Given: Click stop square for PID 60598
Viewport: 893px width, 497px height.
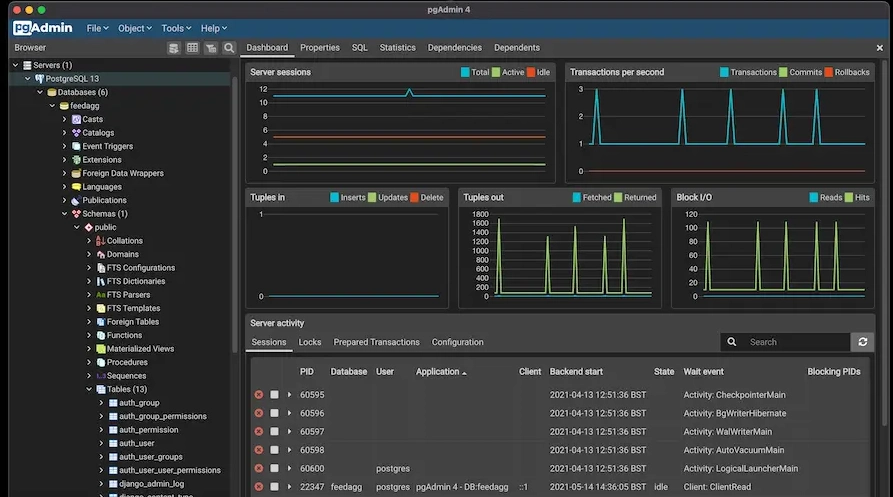Looking at the screenshot, I should [275, 450].
